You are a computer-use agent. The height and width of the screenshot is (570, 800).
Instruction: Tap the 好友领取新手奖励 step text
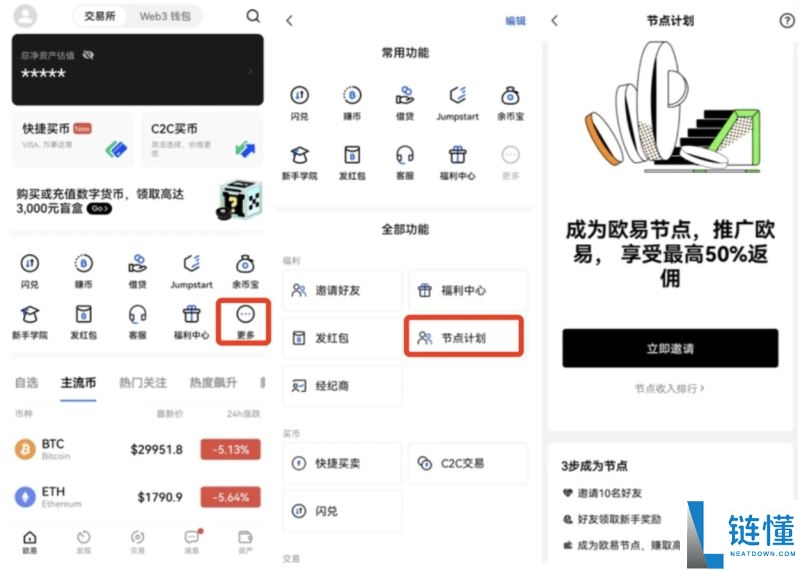coord(619,519)
